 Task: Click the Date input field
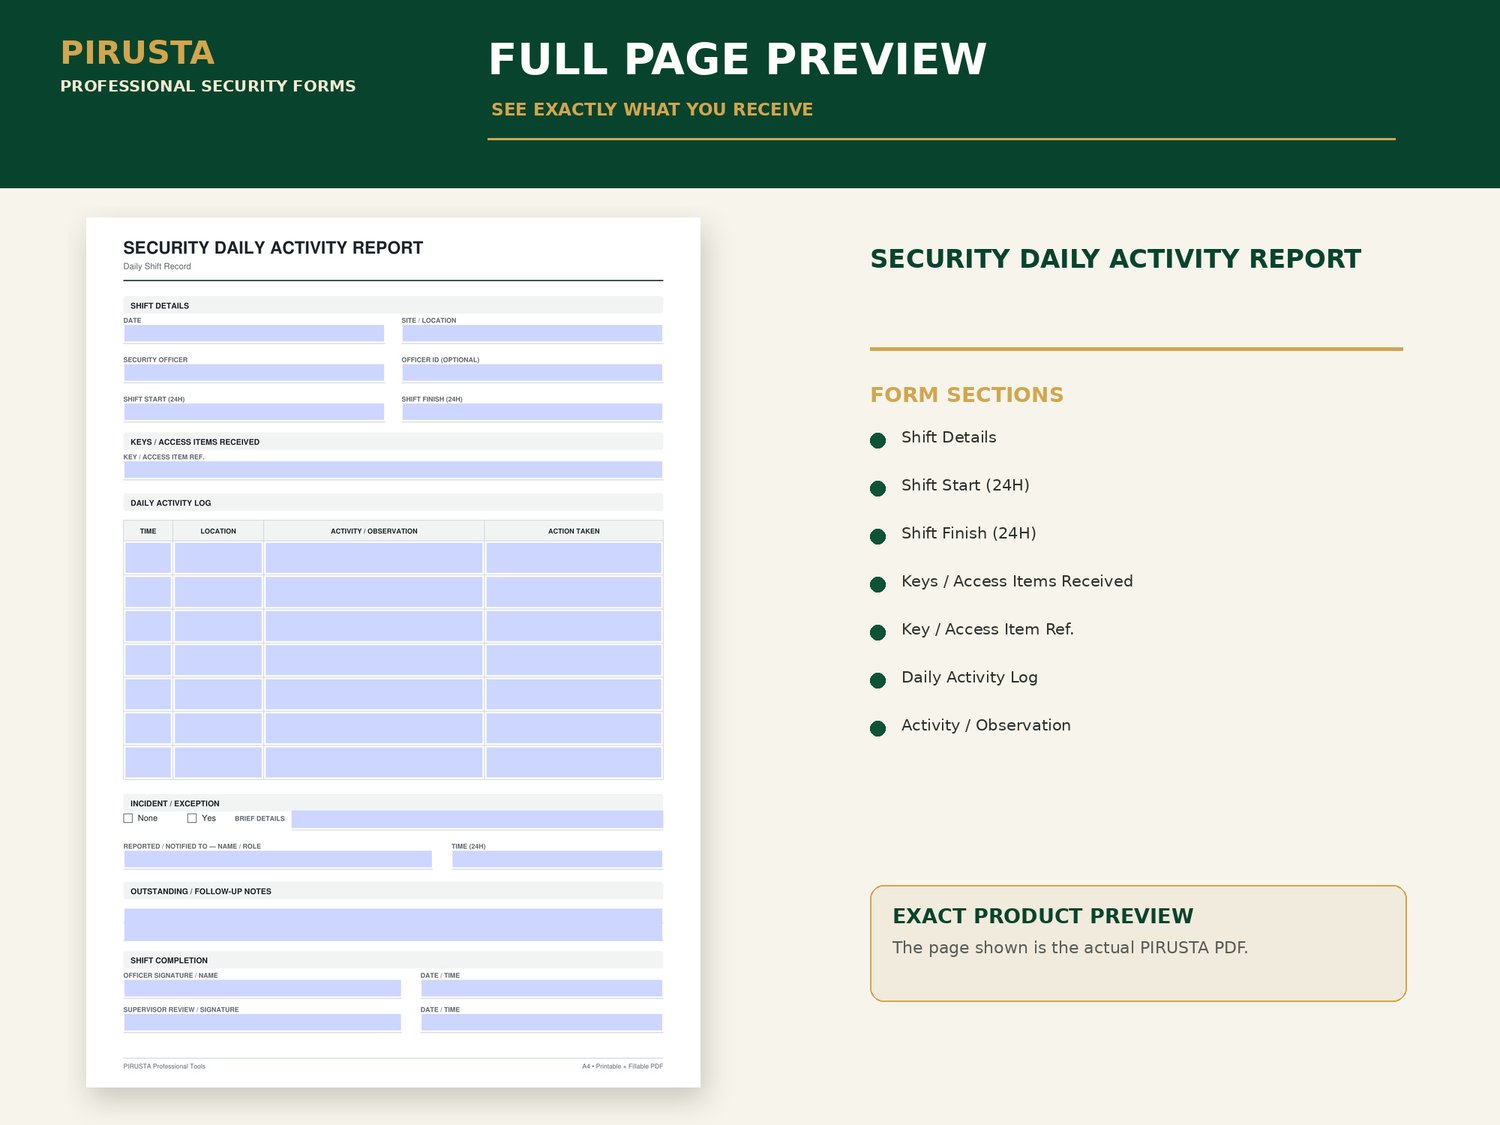(x=254, y=333)
